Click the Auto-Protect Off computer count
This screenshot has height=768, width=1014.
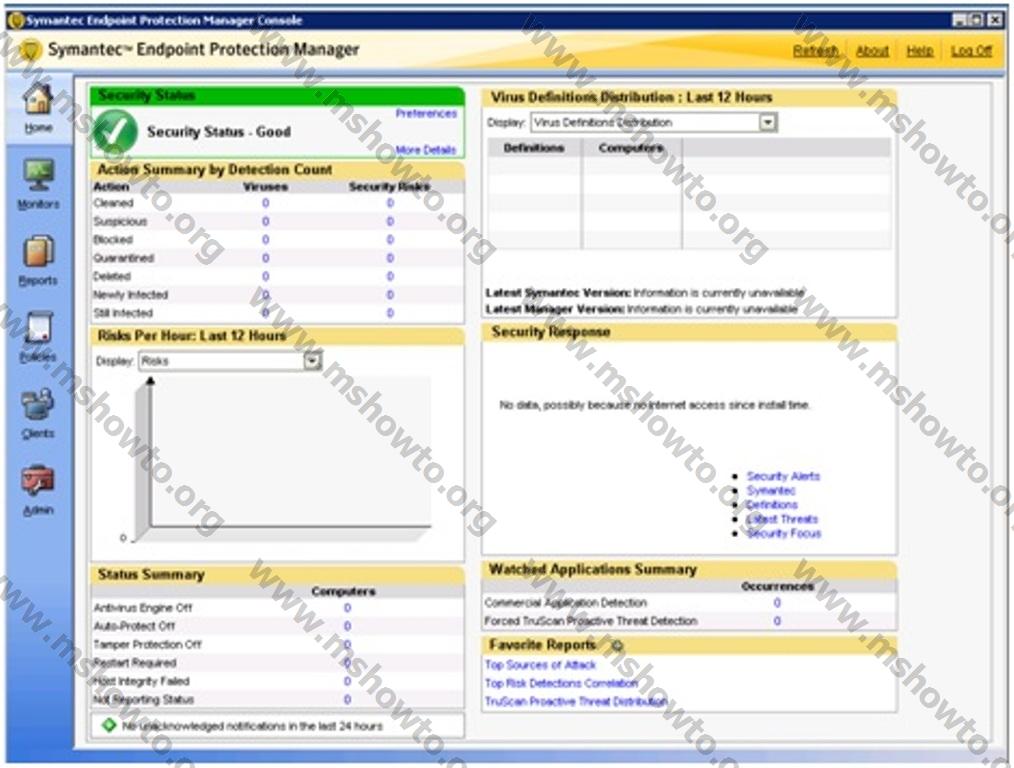(347, 626)
